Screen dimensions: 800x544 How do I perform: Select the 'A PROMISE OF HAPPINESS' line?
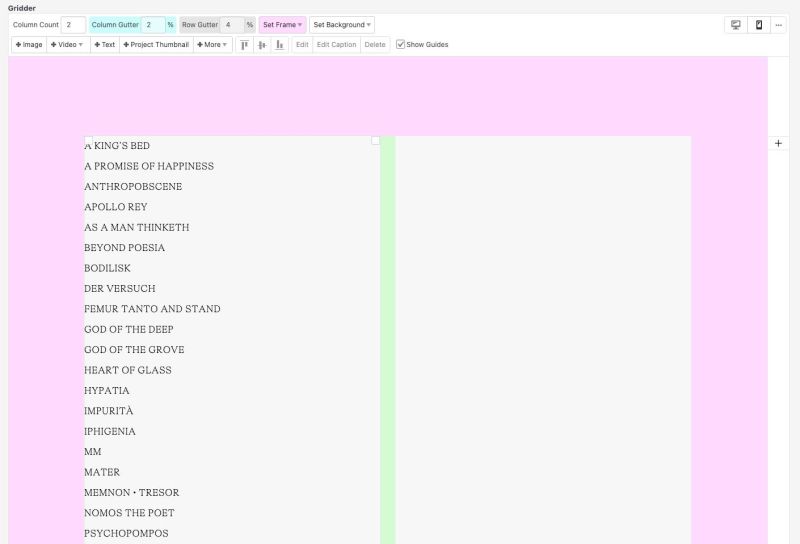pyautogui.click(x=149, y=166)
